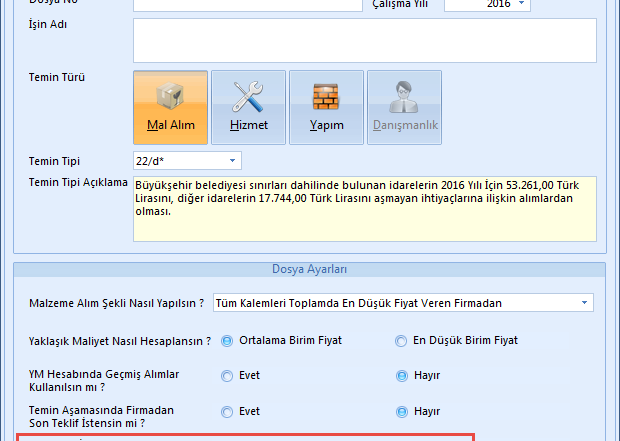Select Hayır for Son Teklif İstensin
The image size is (620, 441).
403,411
